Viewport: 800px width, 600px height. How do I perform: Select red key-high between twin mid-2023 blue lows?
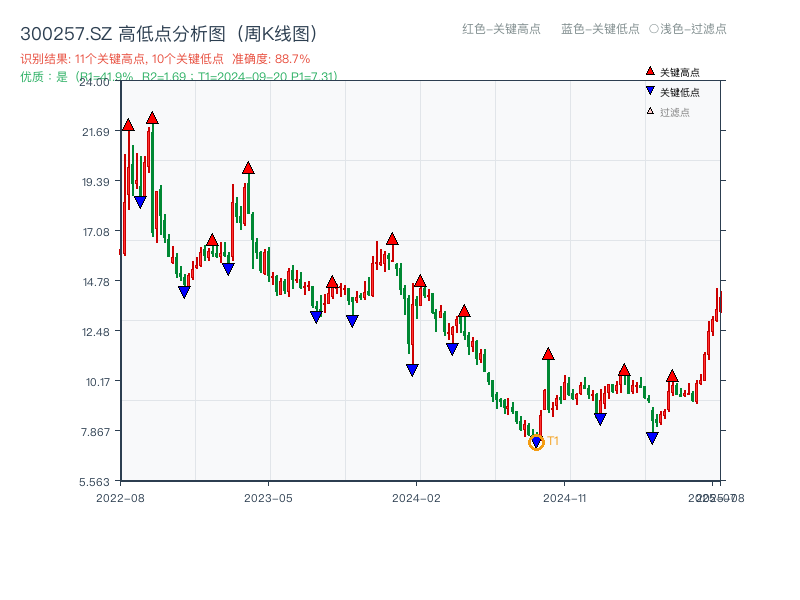[332, 282]
